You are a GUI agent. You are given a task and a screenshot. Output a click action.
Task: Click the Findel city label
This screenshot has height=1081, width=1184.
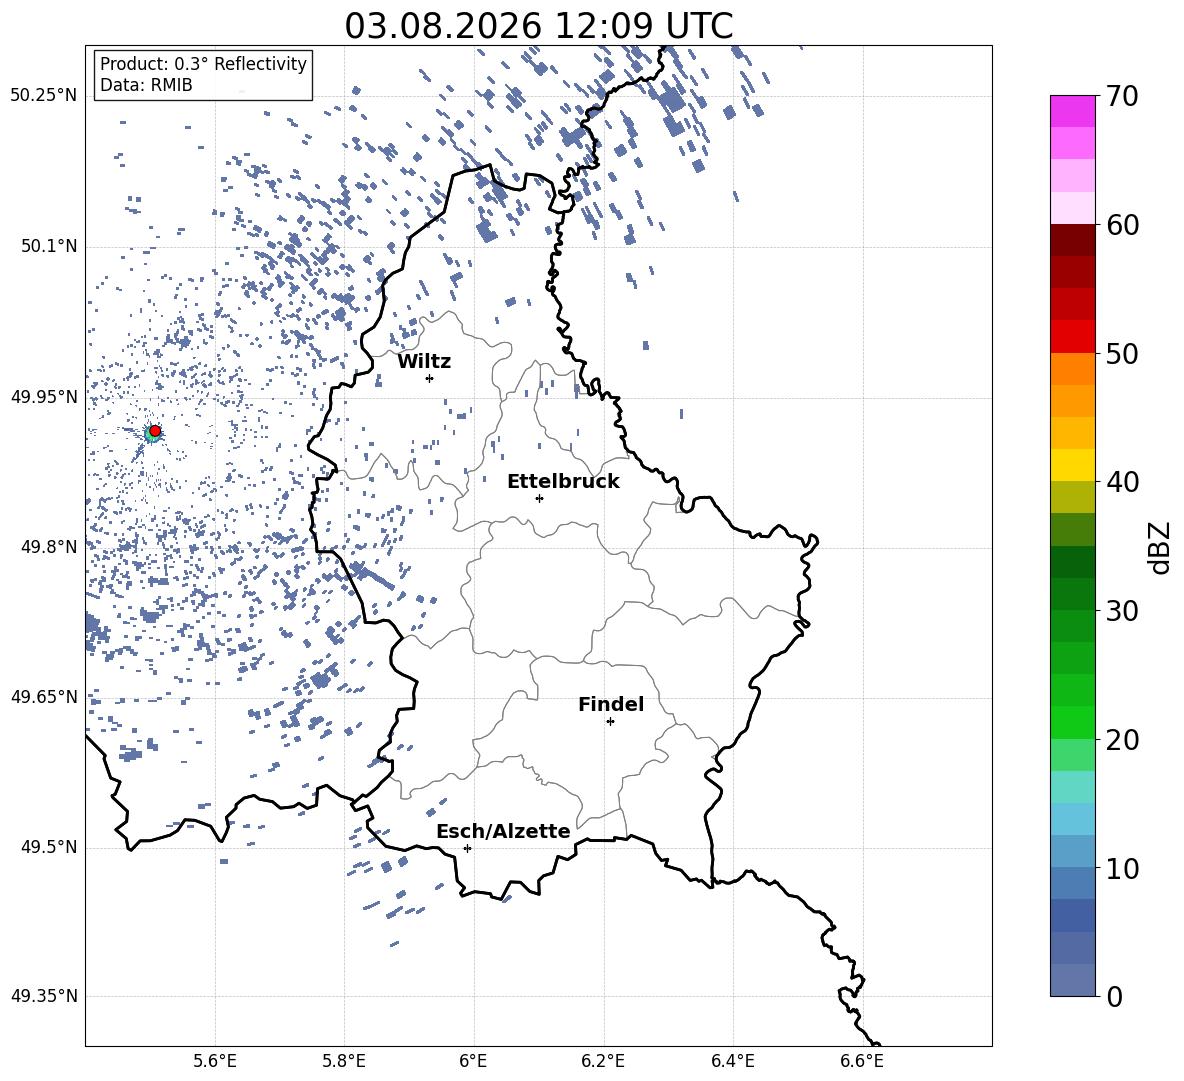611,704
